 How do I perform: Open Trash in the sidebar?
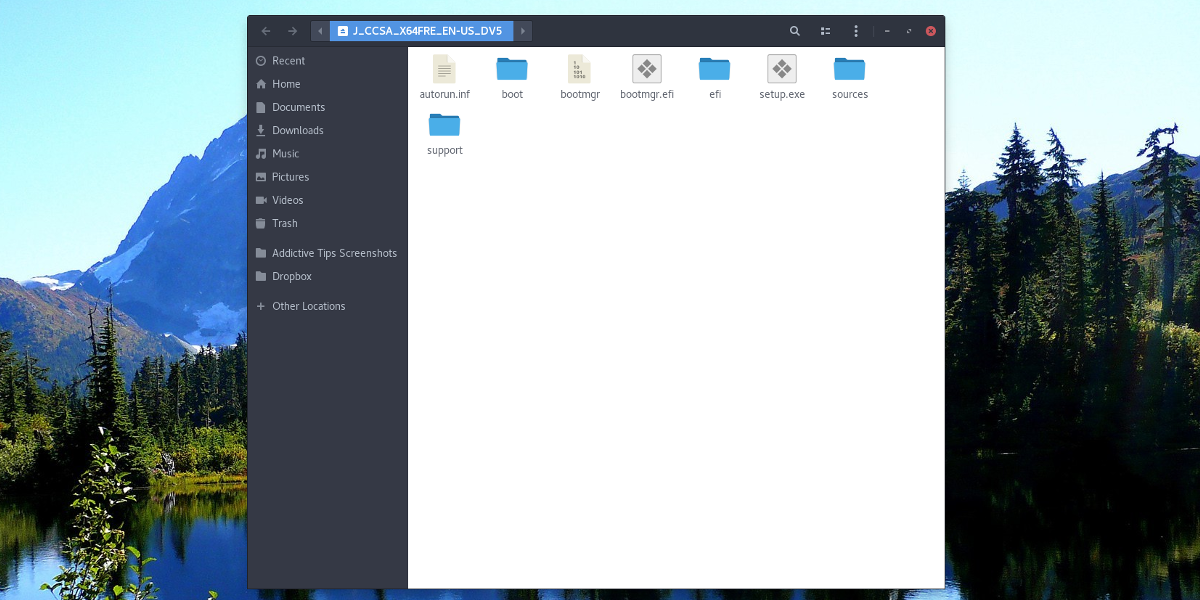coord(284,223)
